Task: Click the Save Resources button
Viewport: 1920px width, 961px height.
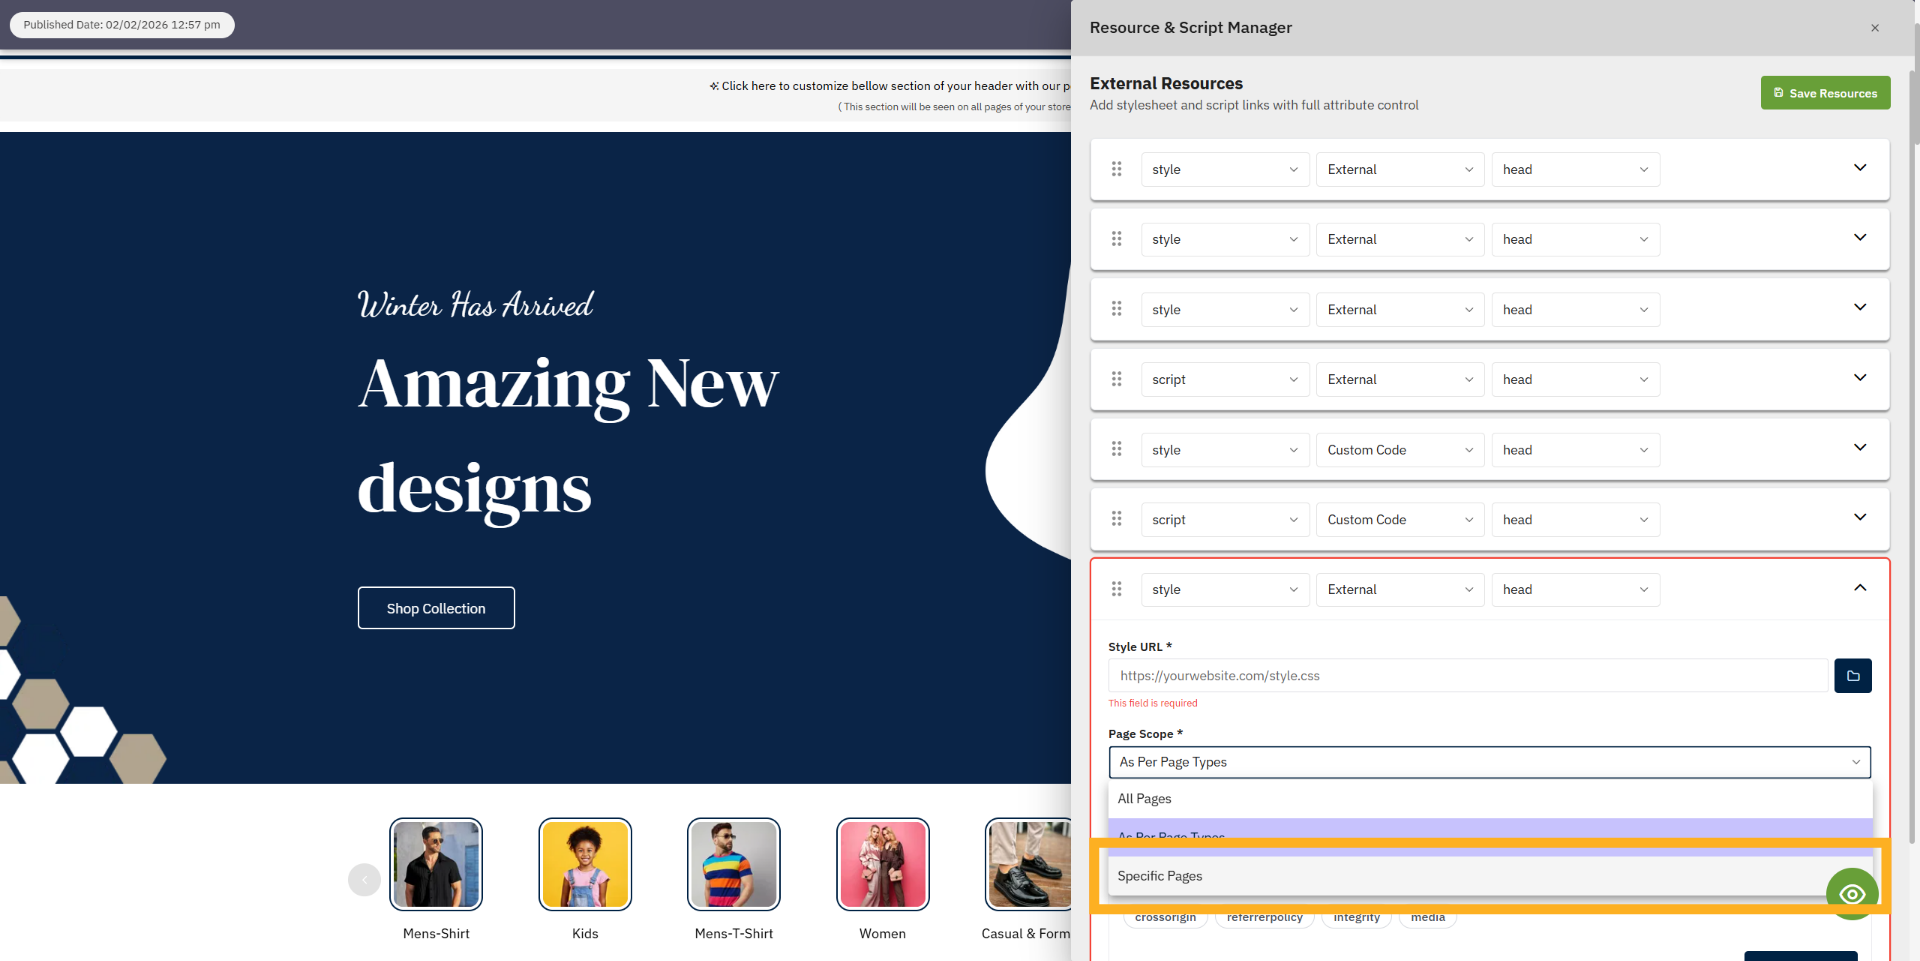Action: click(x=1824, y=92)
